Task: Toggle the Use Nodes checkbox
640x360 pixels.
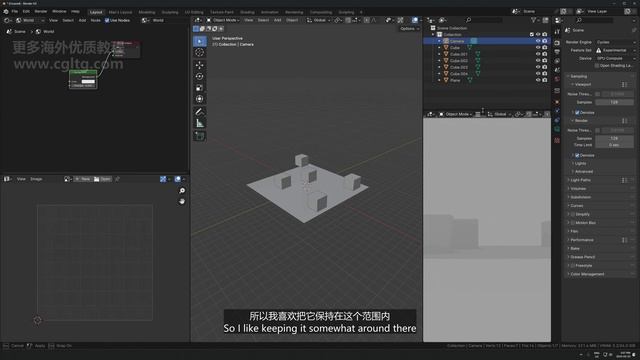Action: pyautogui.click(x=107, y=20)
